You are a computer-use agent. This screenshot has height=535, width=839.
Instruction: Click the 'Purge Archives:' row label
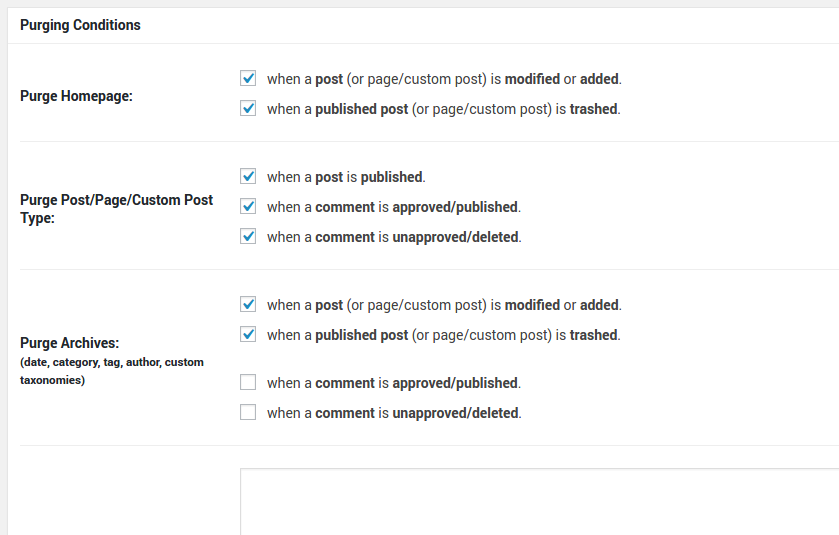pyautogui.click(x=69, y=343)
